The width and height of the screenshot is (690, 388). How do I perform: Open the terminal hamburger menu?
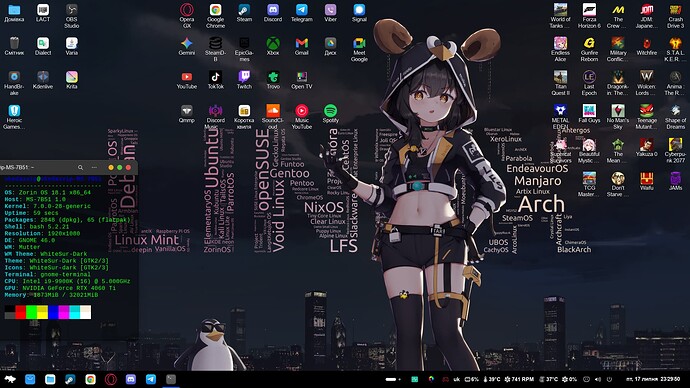[94, 167]
